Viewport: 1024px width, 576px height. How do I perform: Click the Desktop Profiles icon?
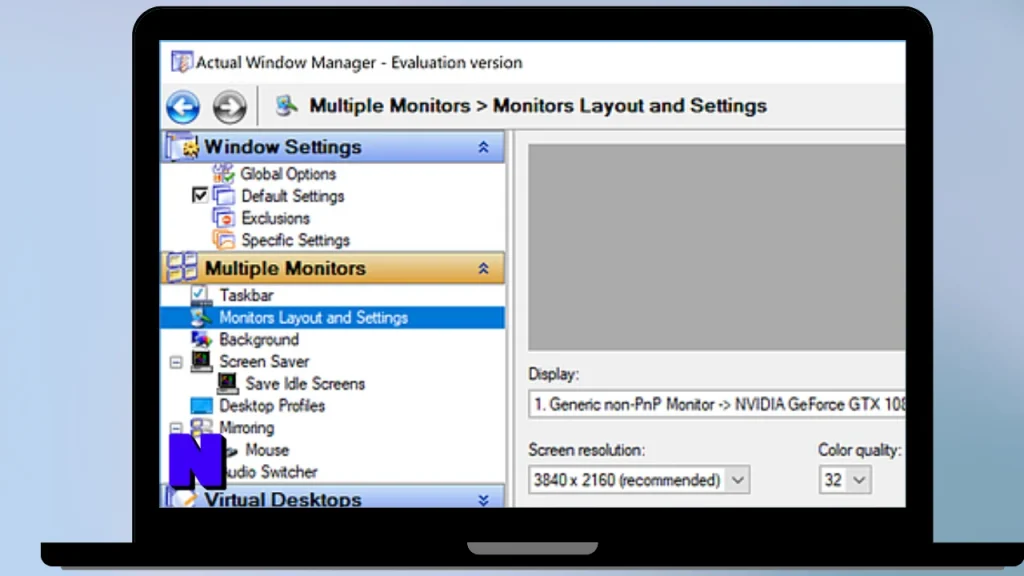201,406
